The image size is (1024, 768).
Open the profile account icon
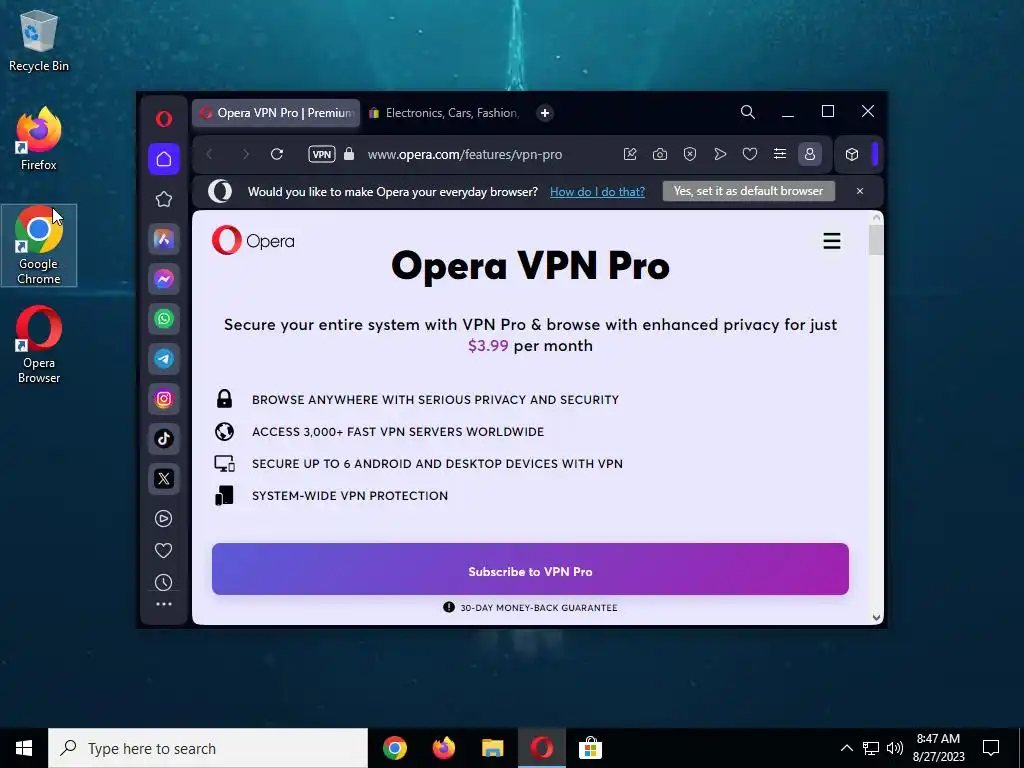tap(810, 154)
